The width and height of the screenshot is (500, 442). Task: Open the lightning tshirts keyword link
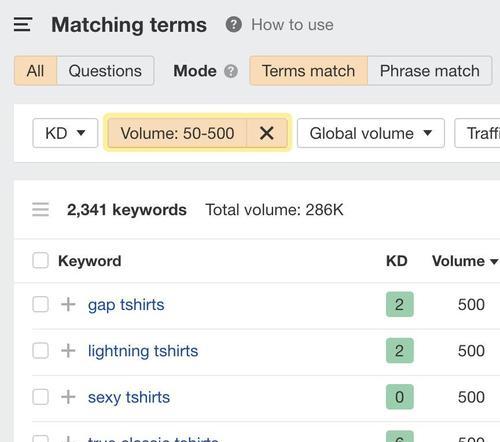[x=143, y=351]
